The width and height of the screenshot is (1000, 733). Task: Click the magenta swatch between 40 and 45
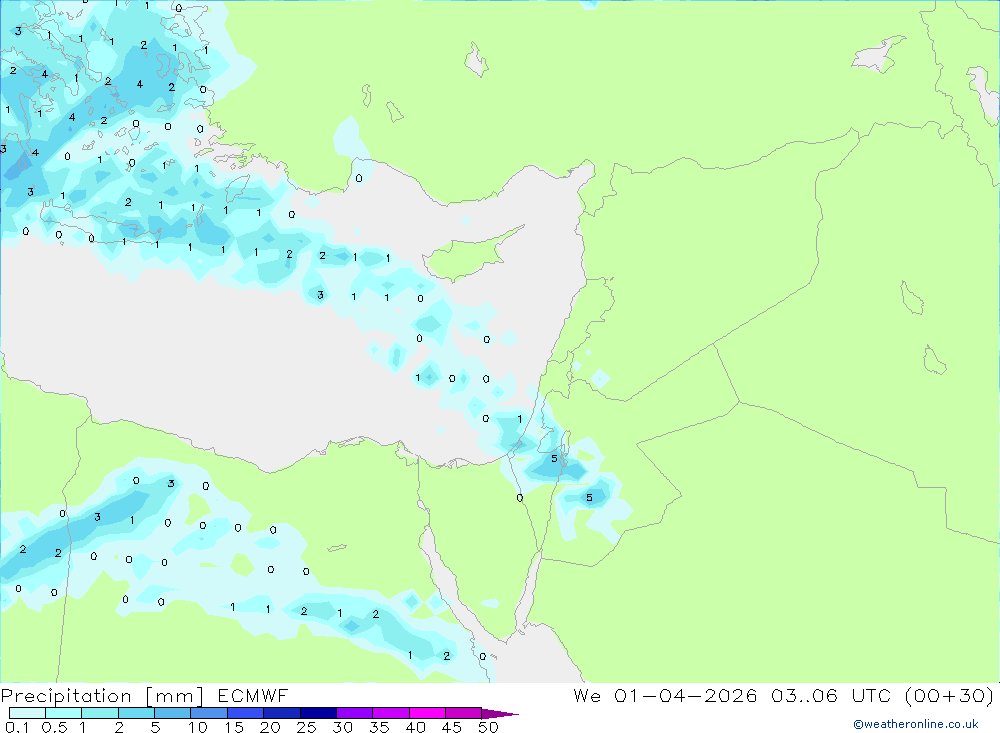pos(427,713)
